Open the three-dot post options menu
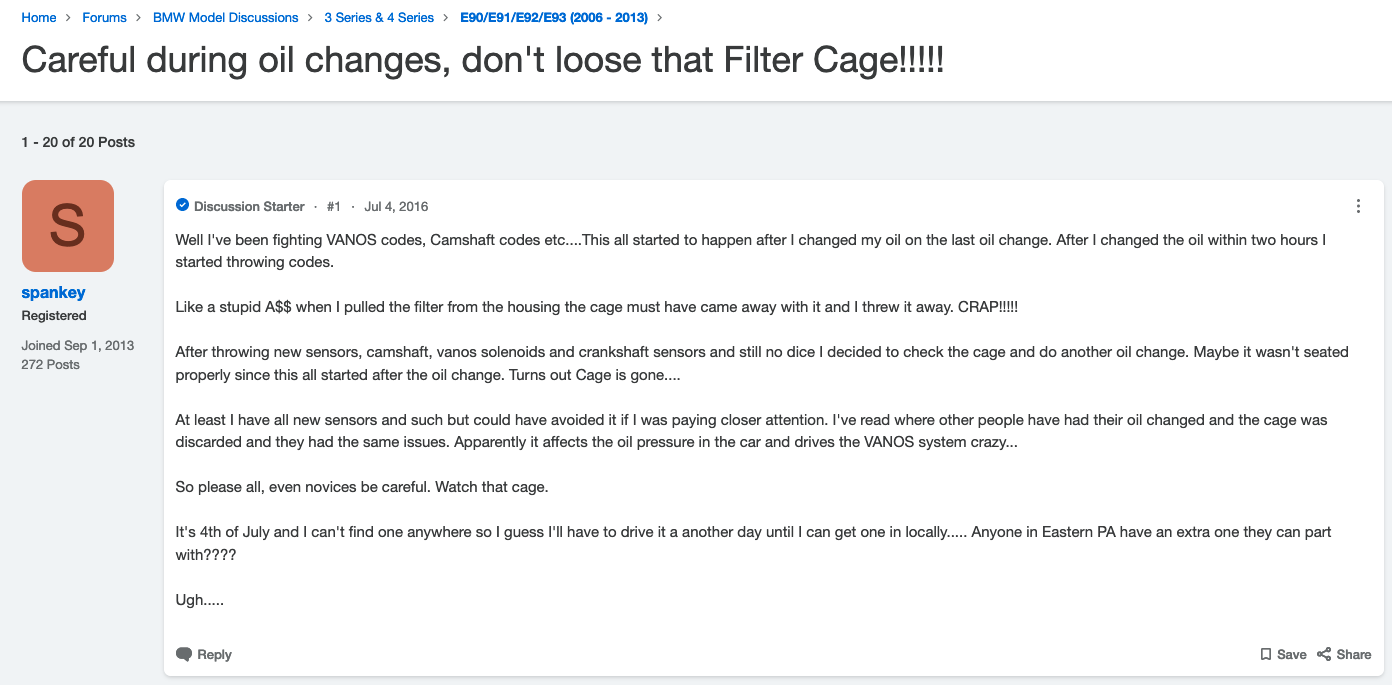This screenshot has height=685, width=1392. [x=1358, y=206]
